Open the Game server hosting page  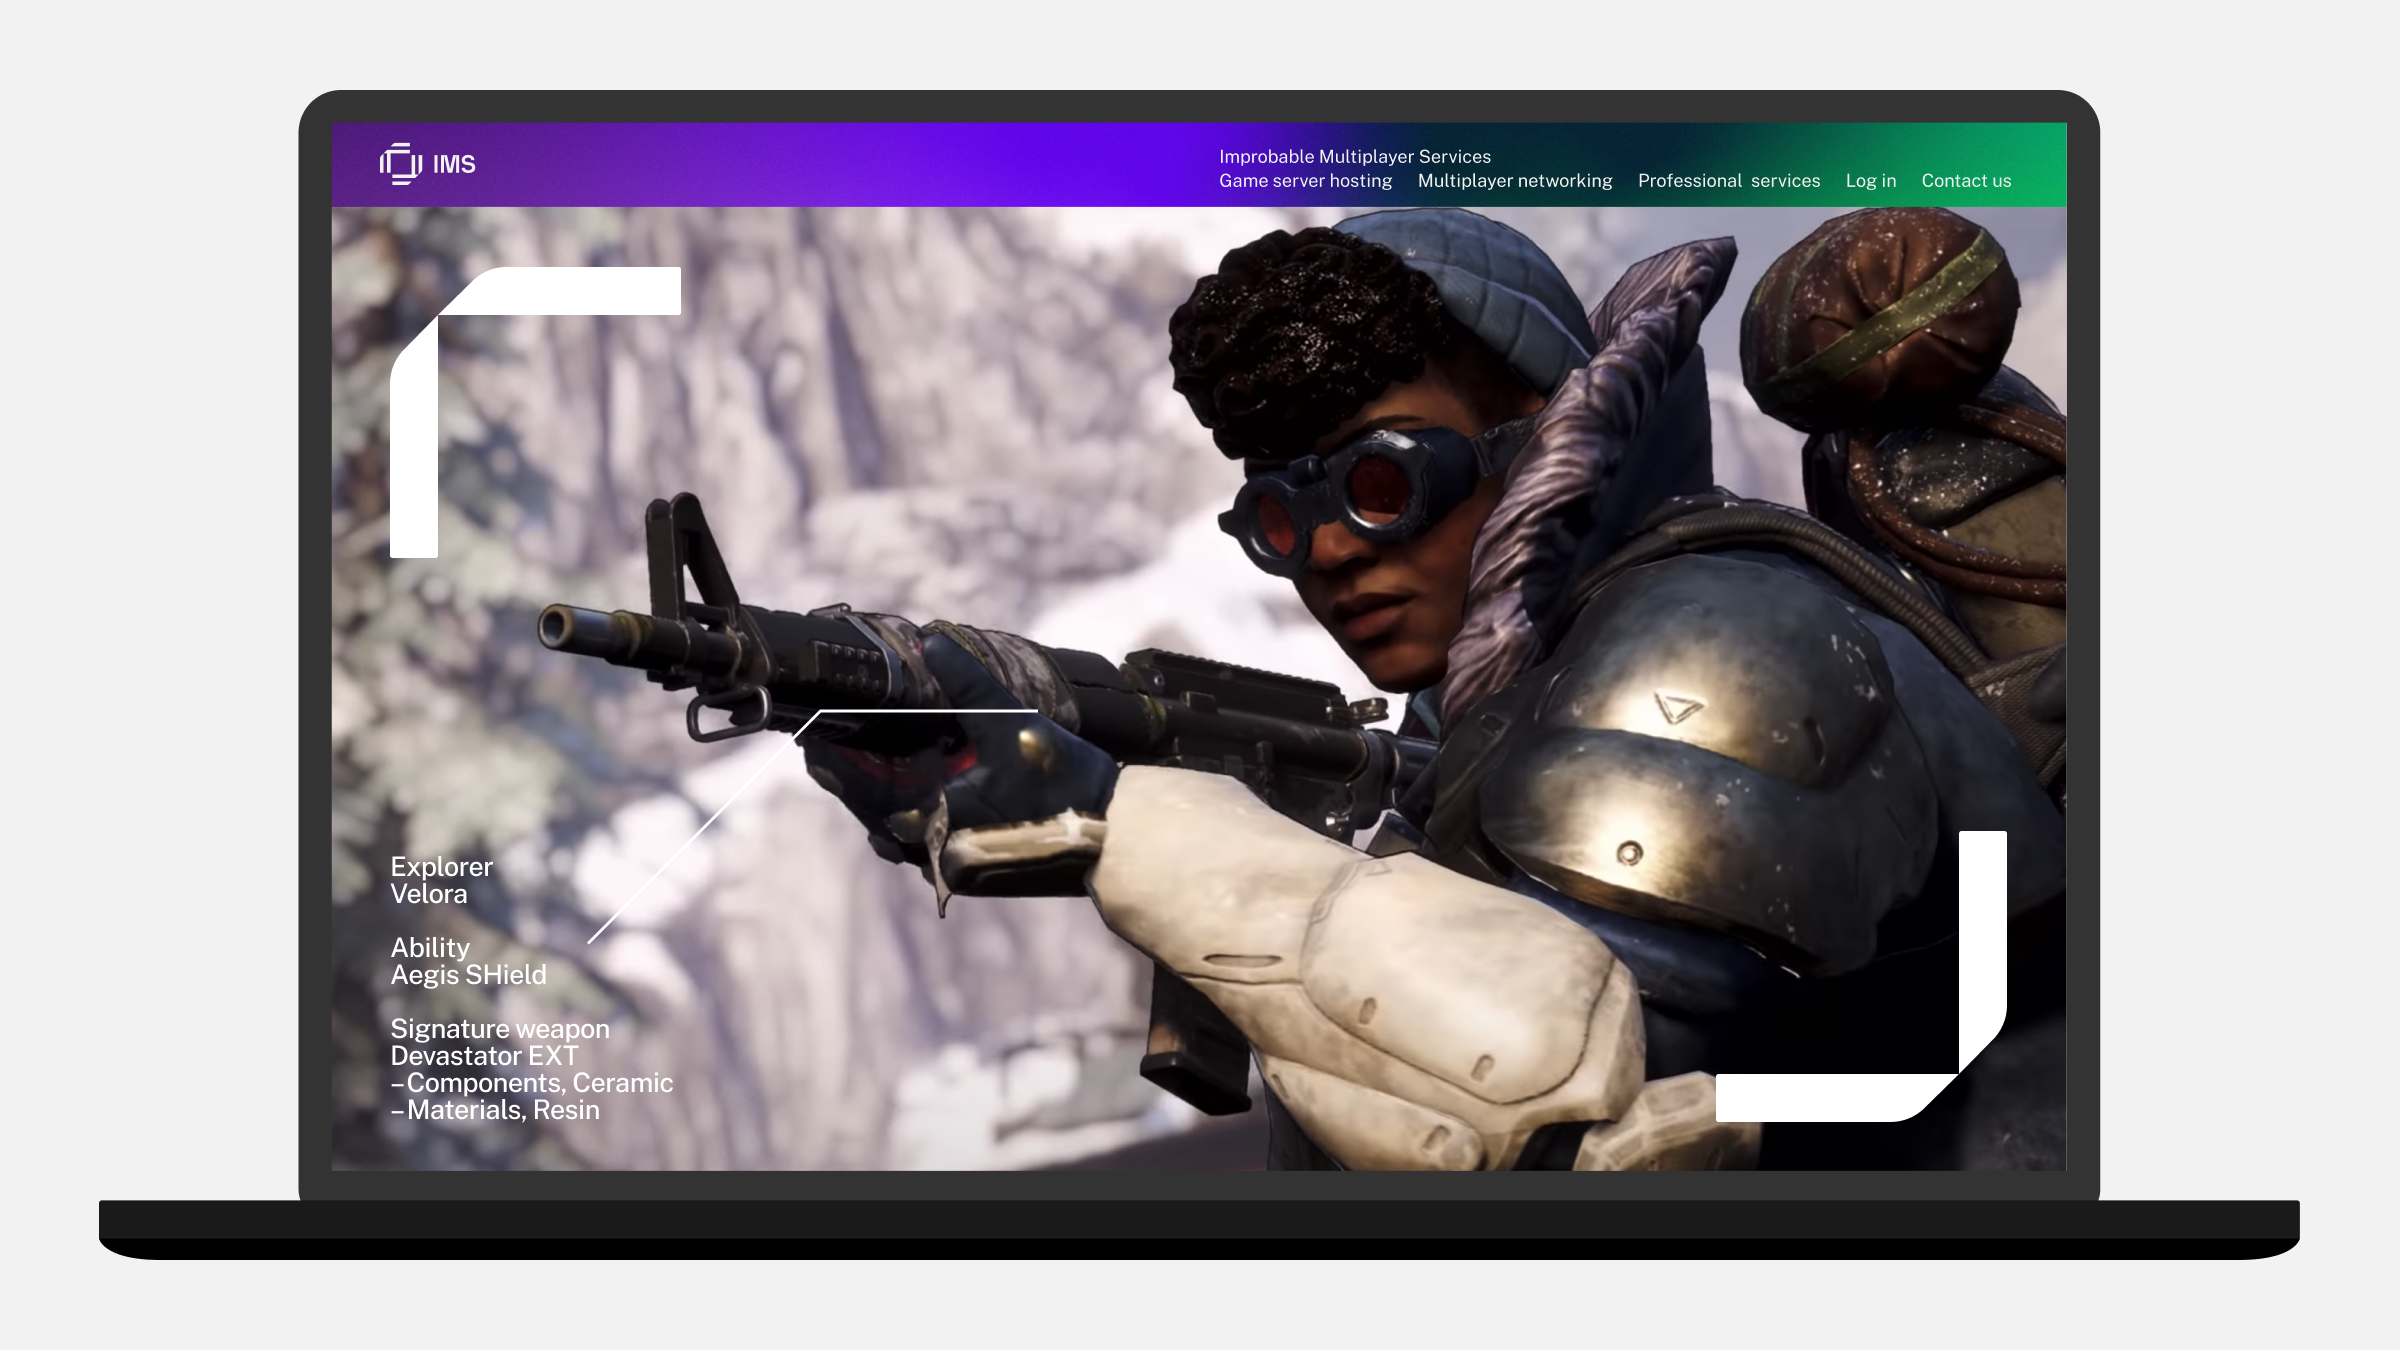(1305, 181)
